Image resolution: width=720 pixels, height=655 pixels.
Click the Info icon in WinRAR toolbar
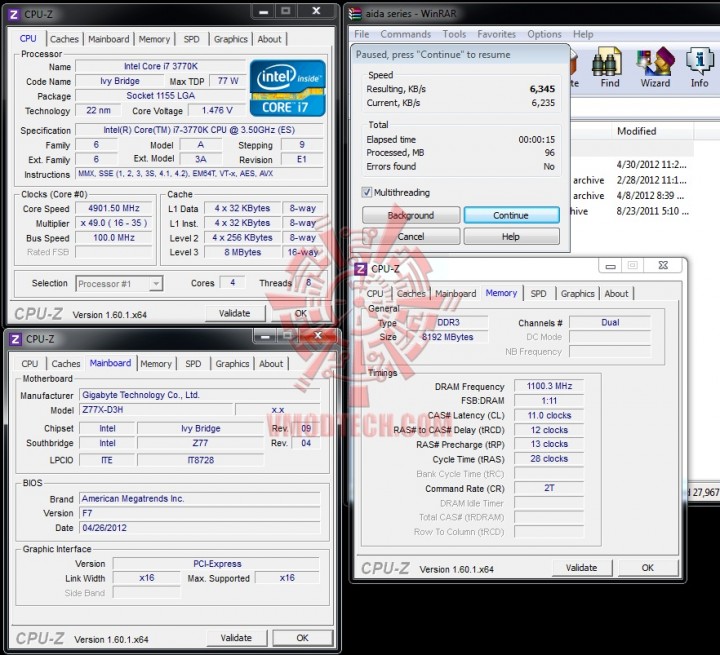[699, 68]
